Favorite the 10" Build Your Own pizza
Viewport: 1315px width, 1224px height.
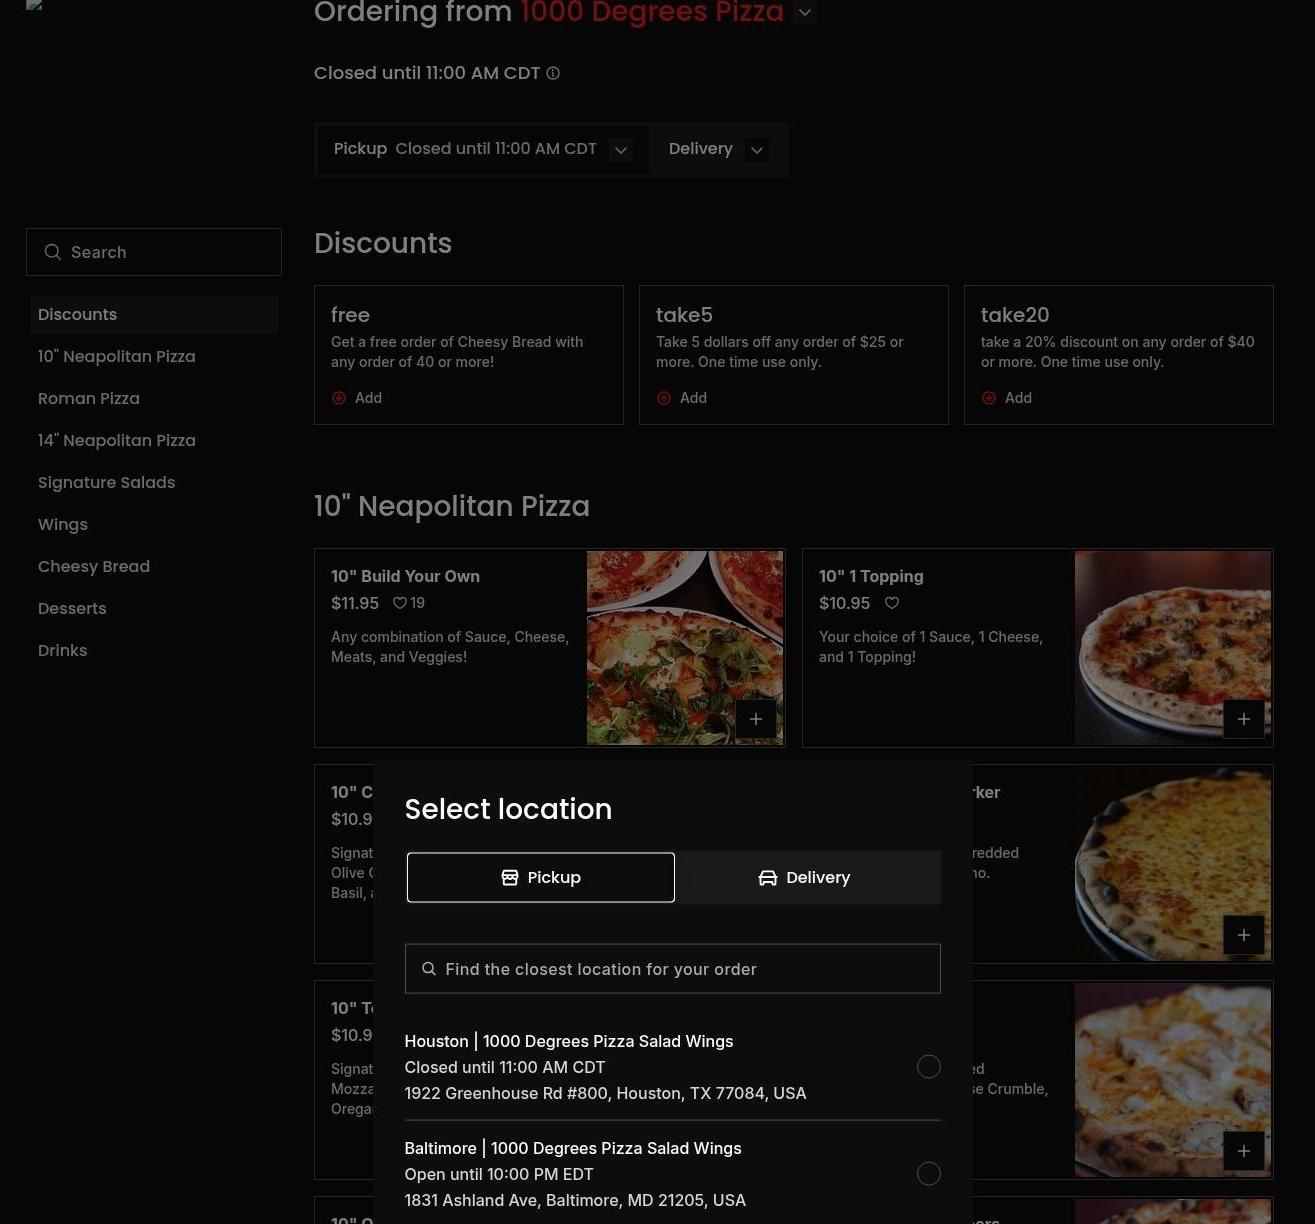400,603
